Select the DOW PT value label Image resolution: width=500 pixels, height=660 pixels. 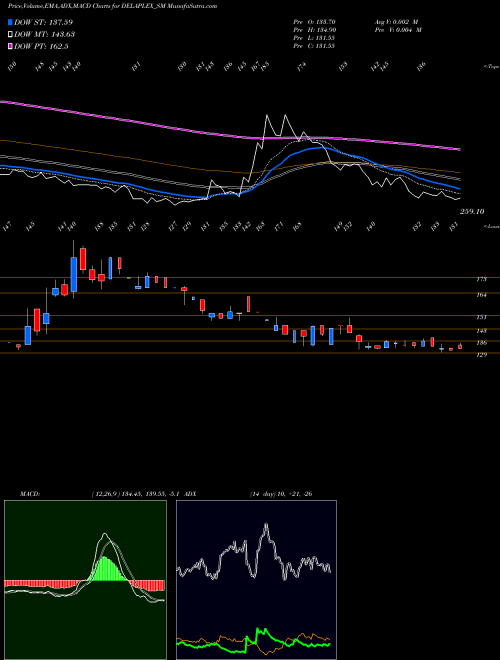(41, 46)
